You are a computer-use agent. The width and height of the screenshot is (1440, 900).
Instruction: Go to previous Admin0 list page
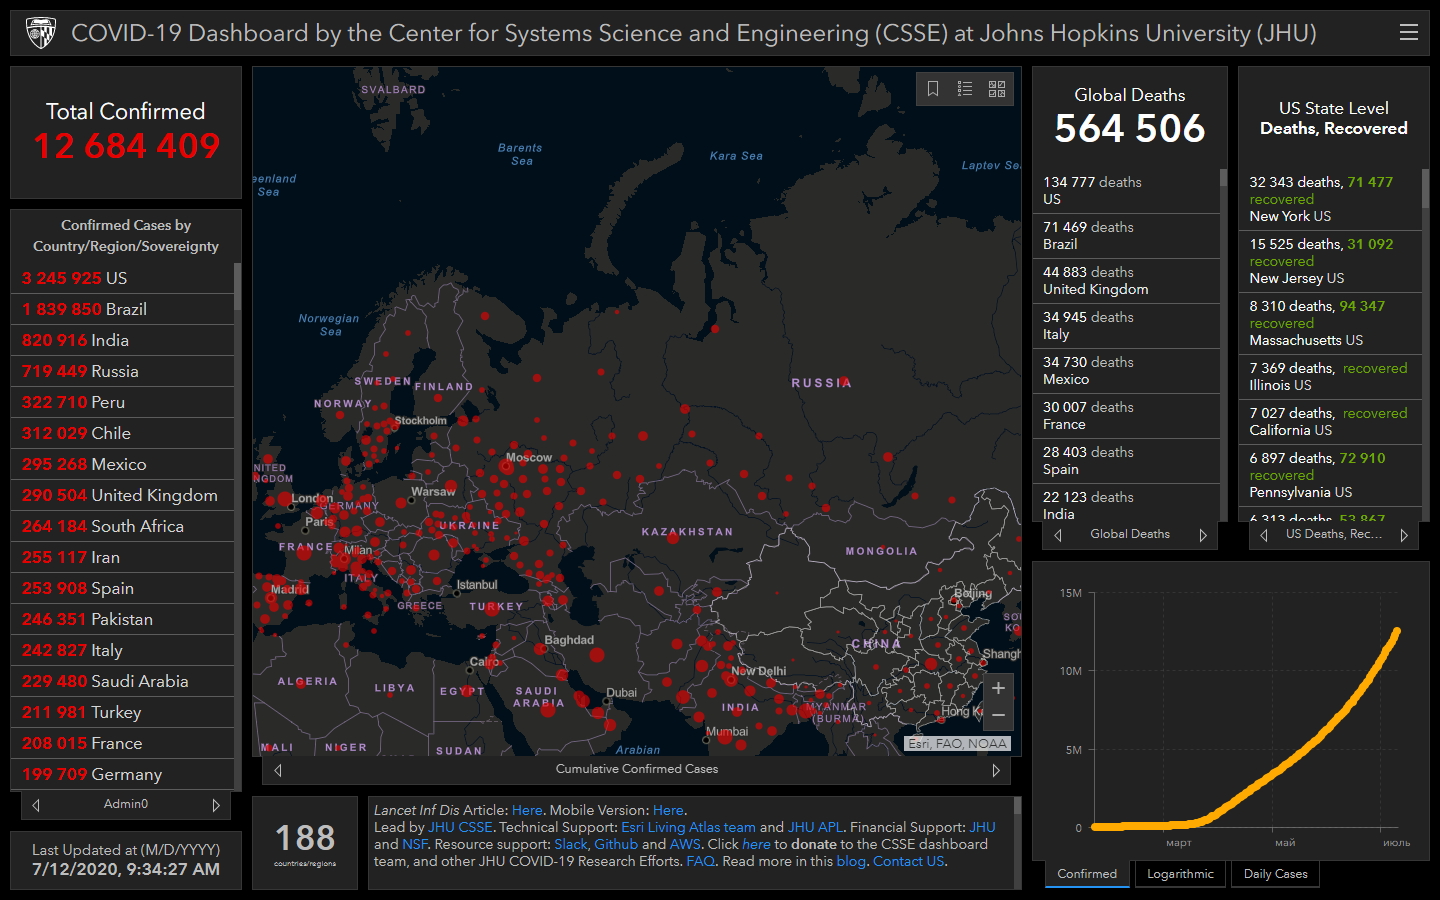pyautogui.click(x=36, y=805)
